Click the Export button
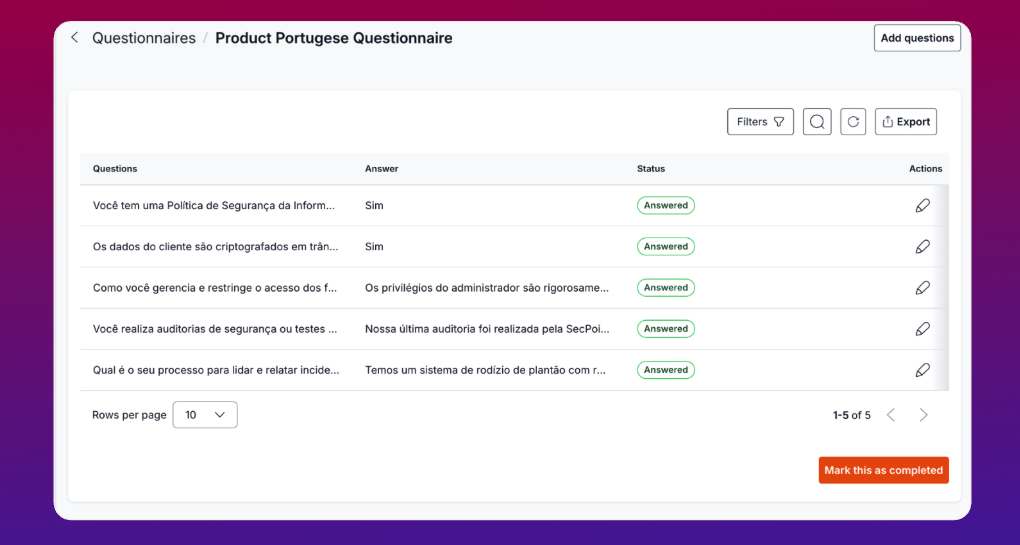 pyautogui.click(x=905, y=122)
